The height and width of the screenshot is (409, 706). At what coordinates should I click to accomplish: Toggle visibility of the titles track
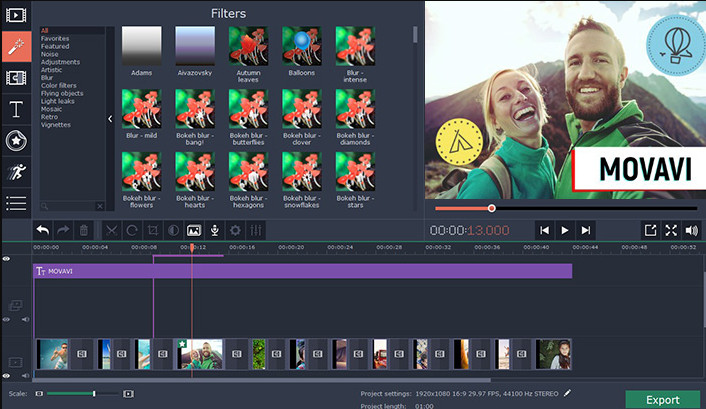pos(7,259)
